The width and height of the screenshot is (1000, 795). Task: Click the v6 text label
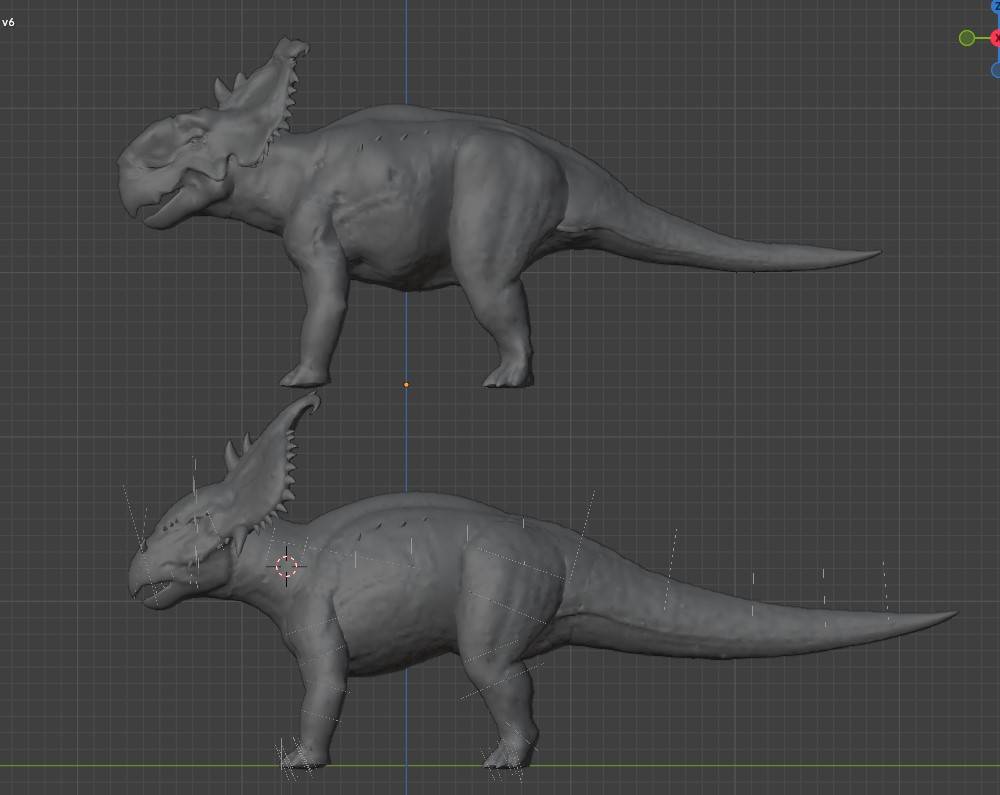tap(8, 22)
